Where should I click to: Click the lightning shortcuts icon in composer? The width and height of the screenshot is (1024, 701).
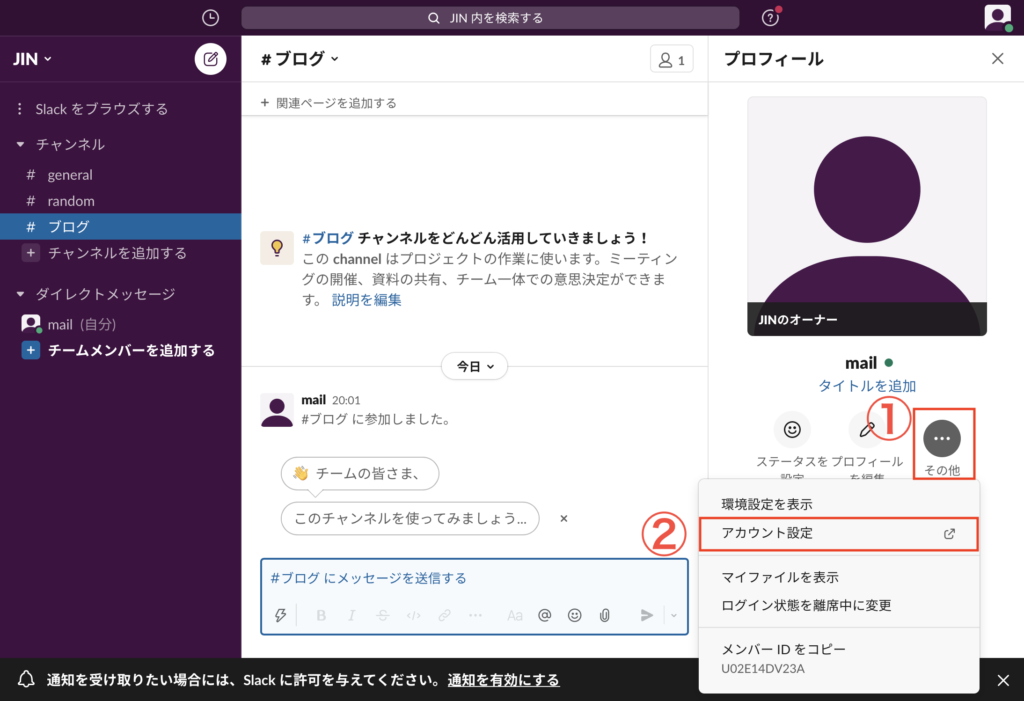pos(281,615)
